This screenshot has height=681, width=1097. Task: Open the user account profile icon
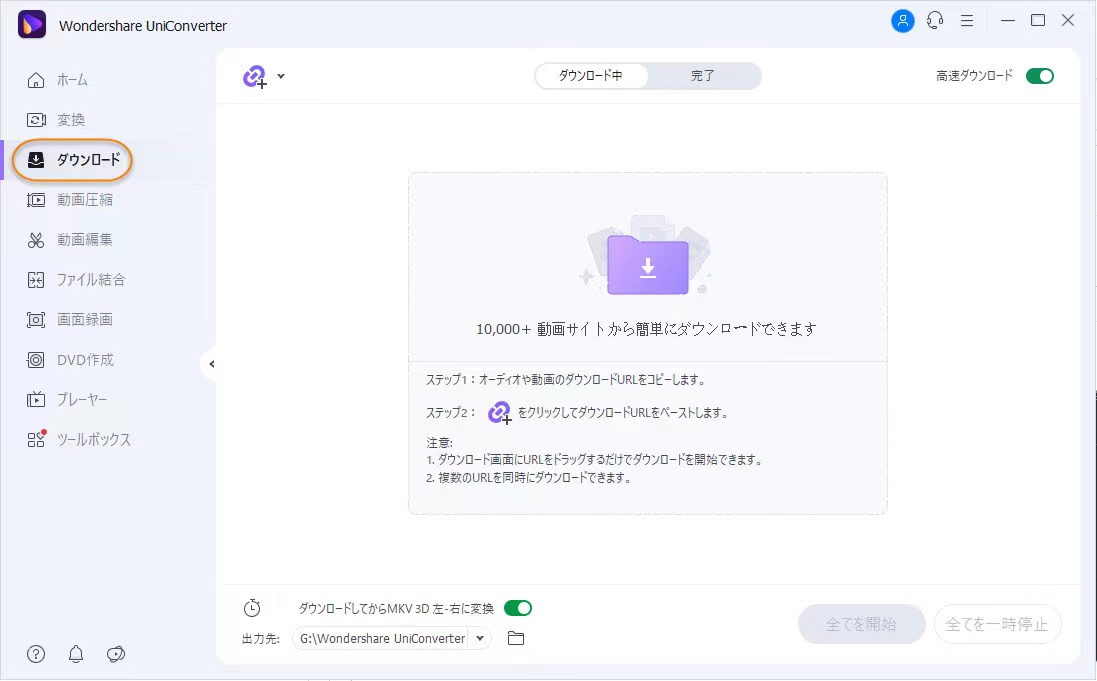903,21
